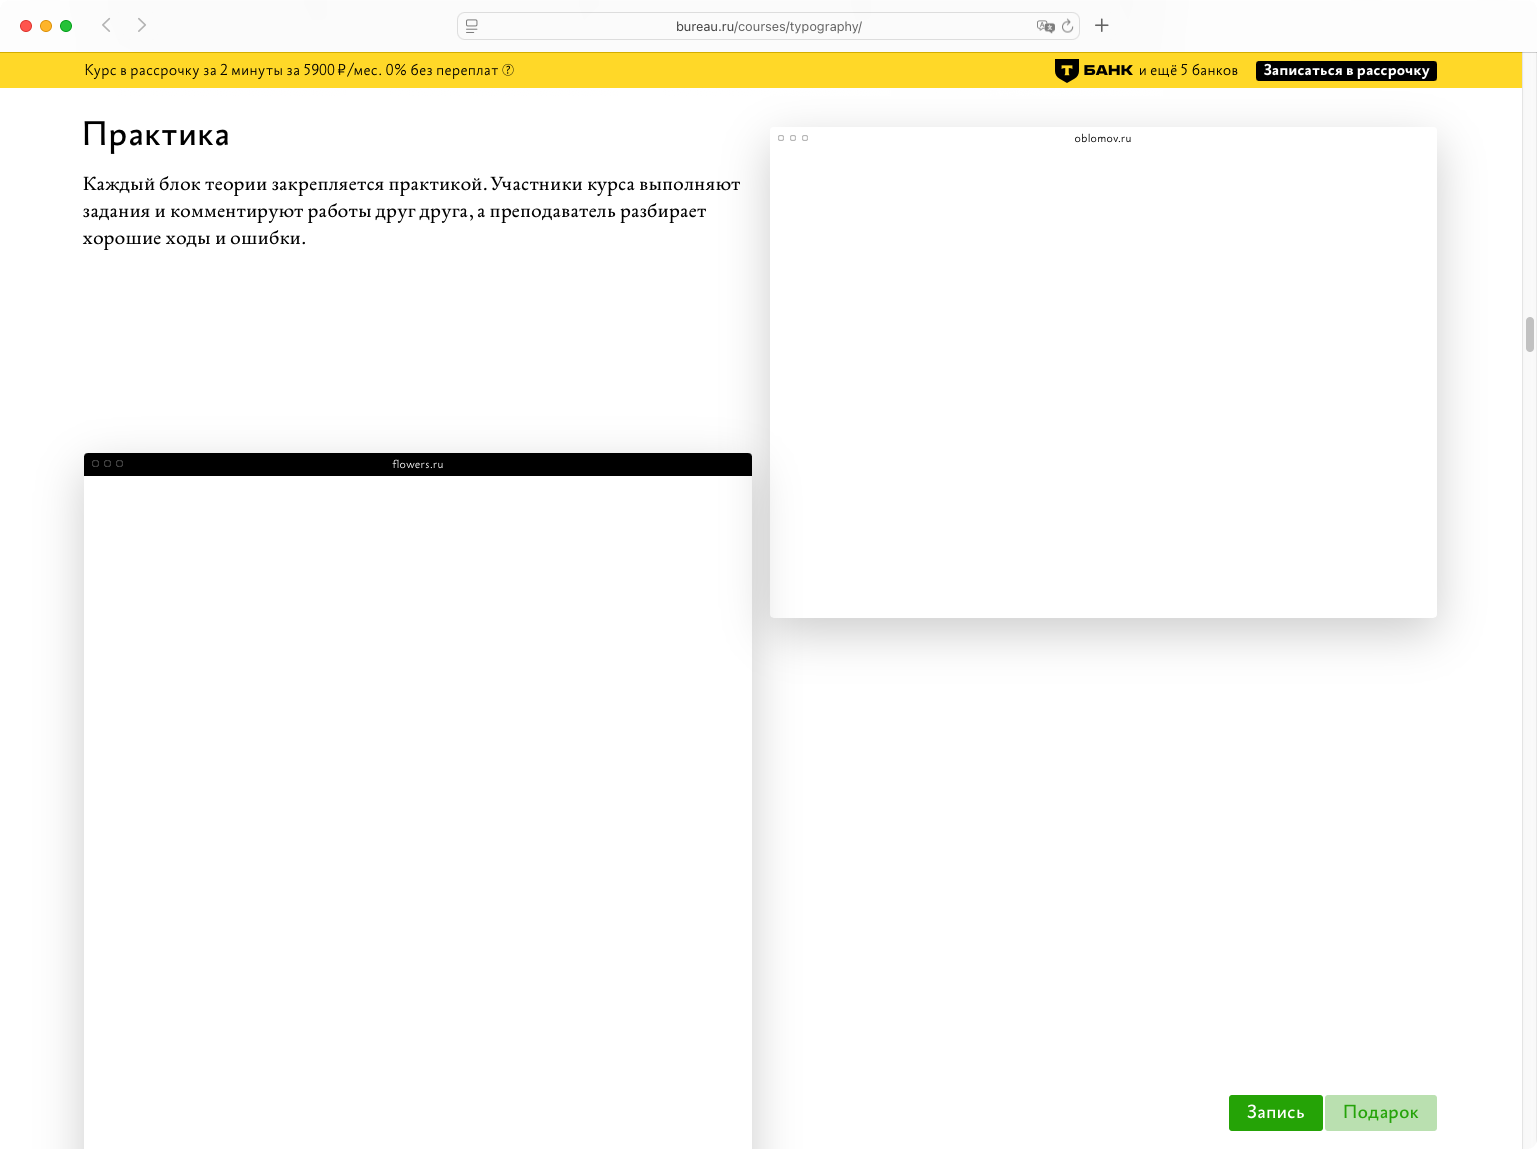
Task: Close the browser window with red button
Action: pyautogui.click(x=26, y=26)
